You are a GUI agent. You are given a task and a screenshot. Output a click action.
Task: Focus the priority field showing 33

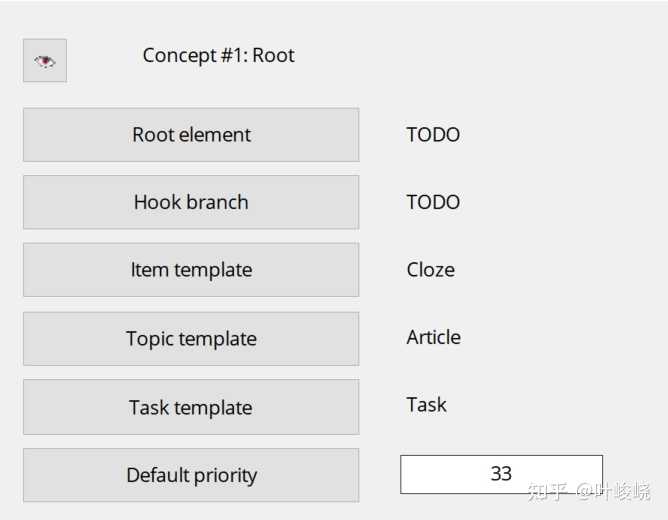click(501, 474)
